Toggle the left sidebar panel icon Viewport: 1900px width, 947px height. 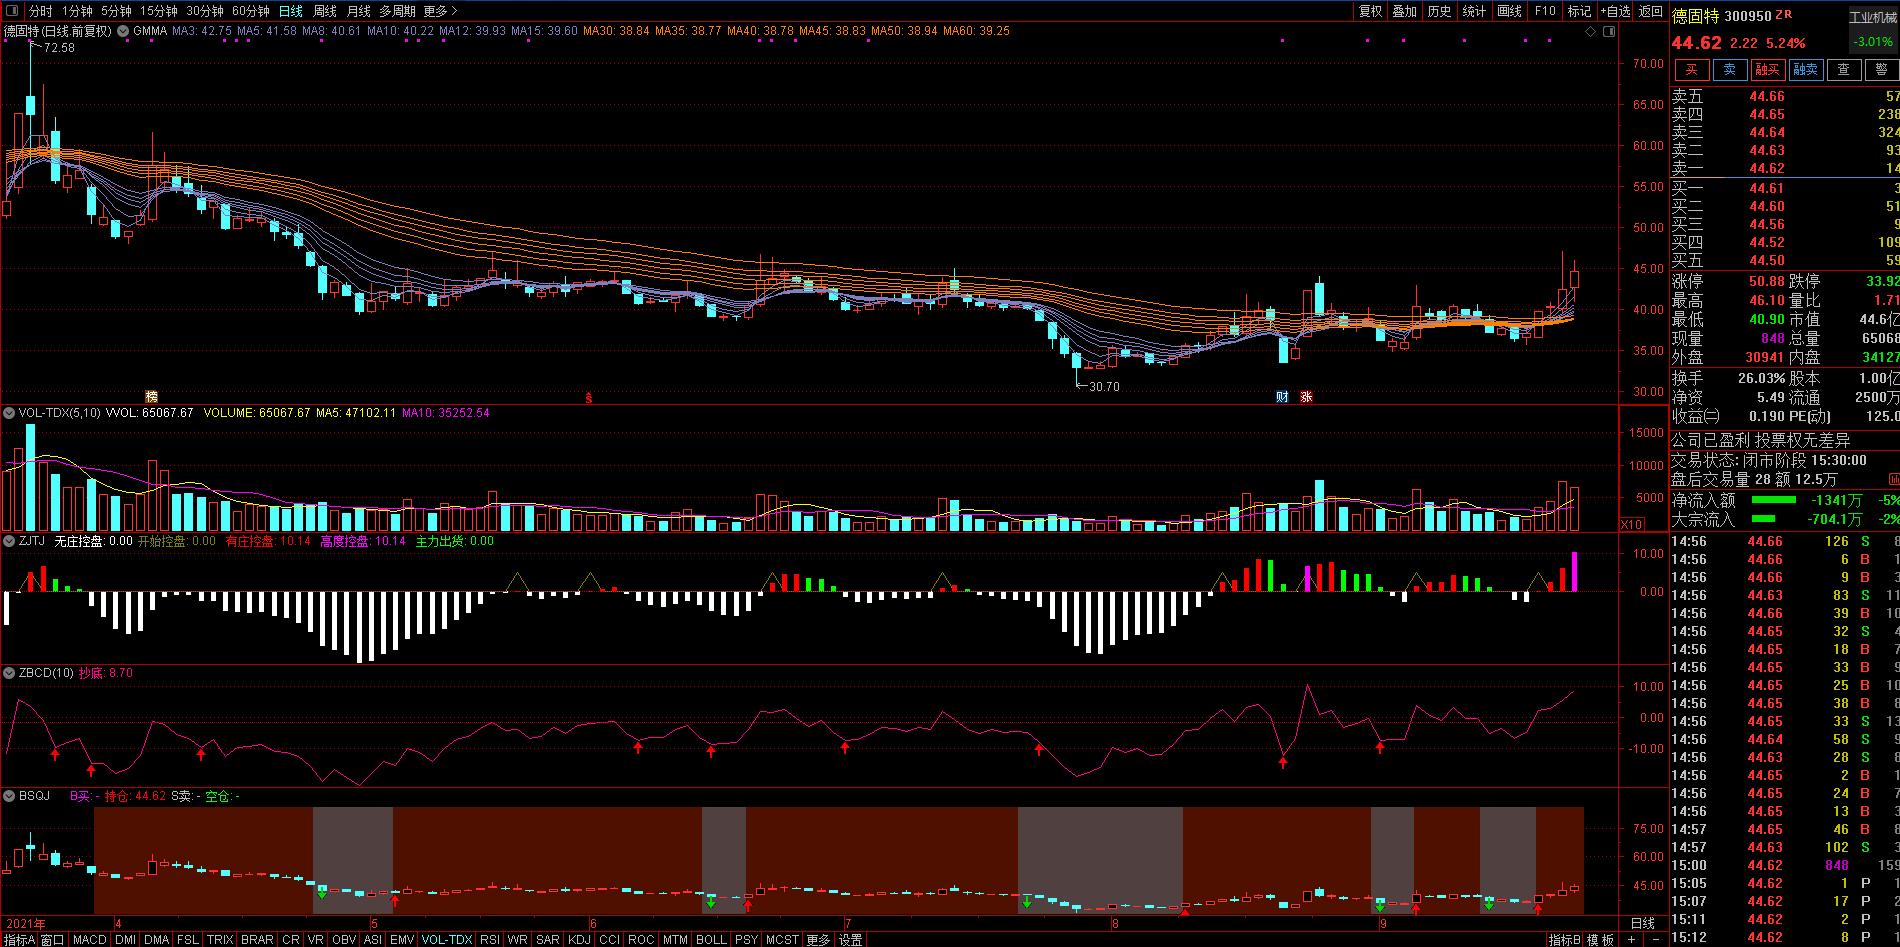pos(11,11)
